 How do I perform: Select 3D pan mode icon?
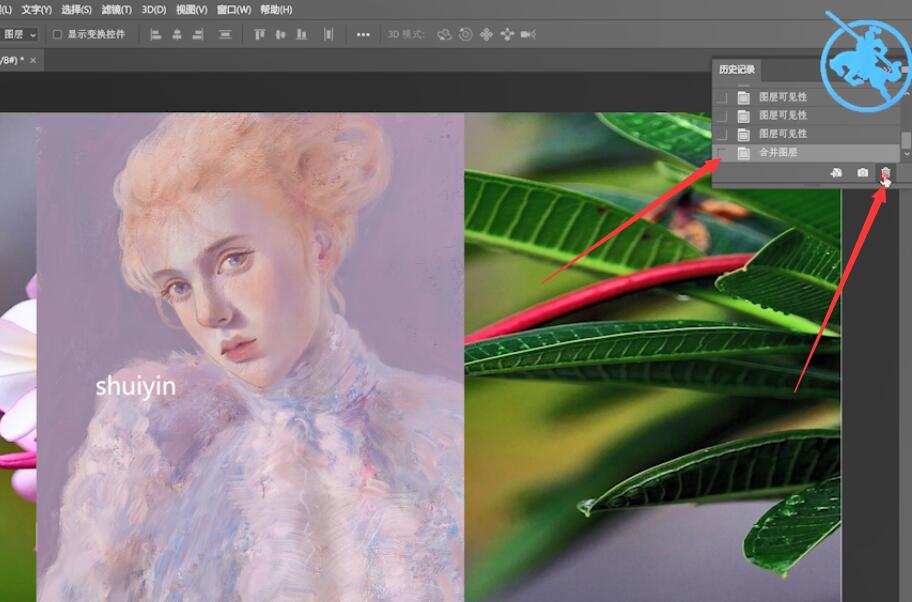pos(486,35)
